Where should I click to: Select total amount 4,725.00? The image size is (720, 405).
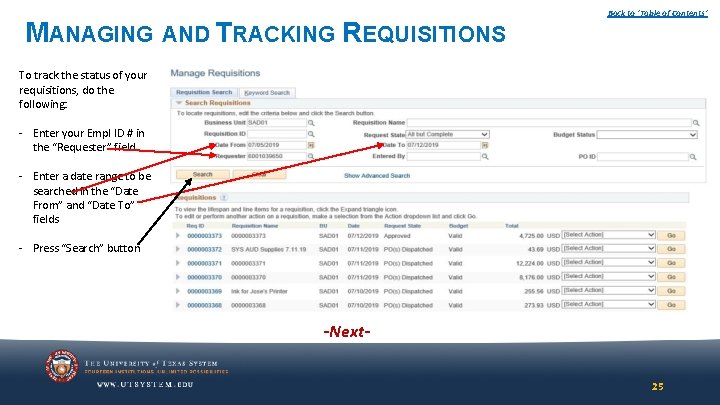[x=531, y=236]
